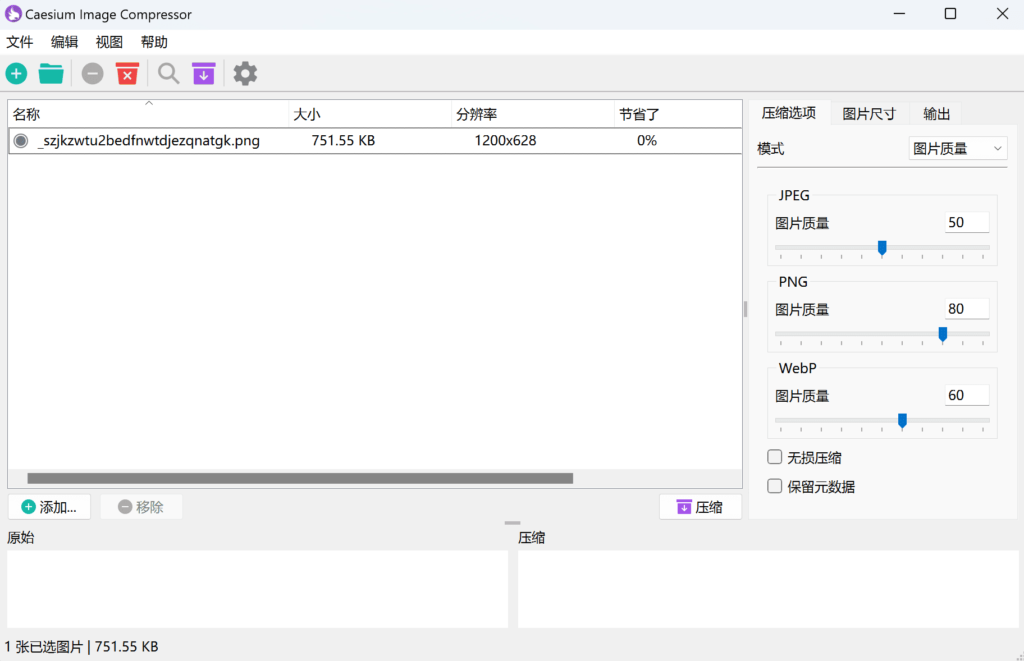Open folder via teal folder toolbar icon

[51, 74]
